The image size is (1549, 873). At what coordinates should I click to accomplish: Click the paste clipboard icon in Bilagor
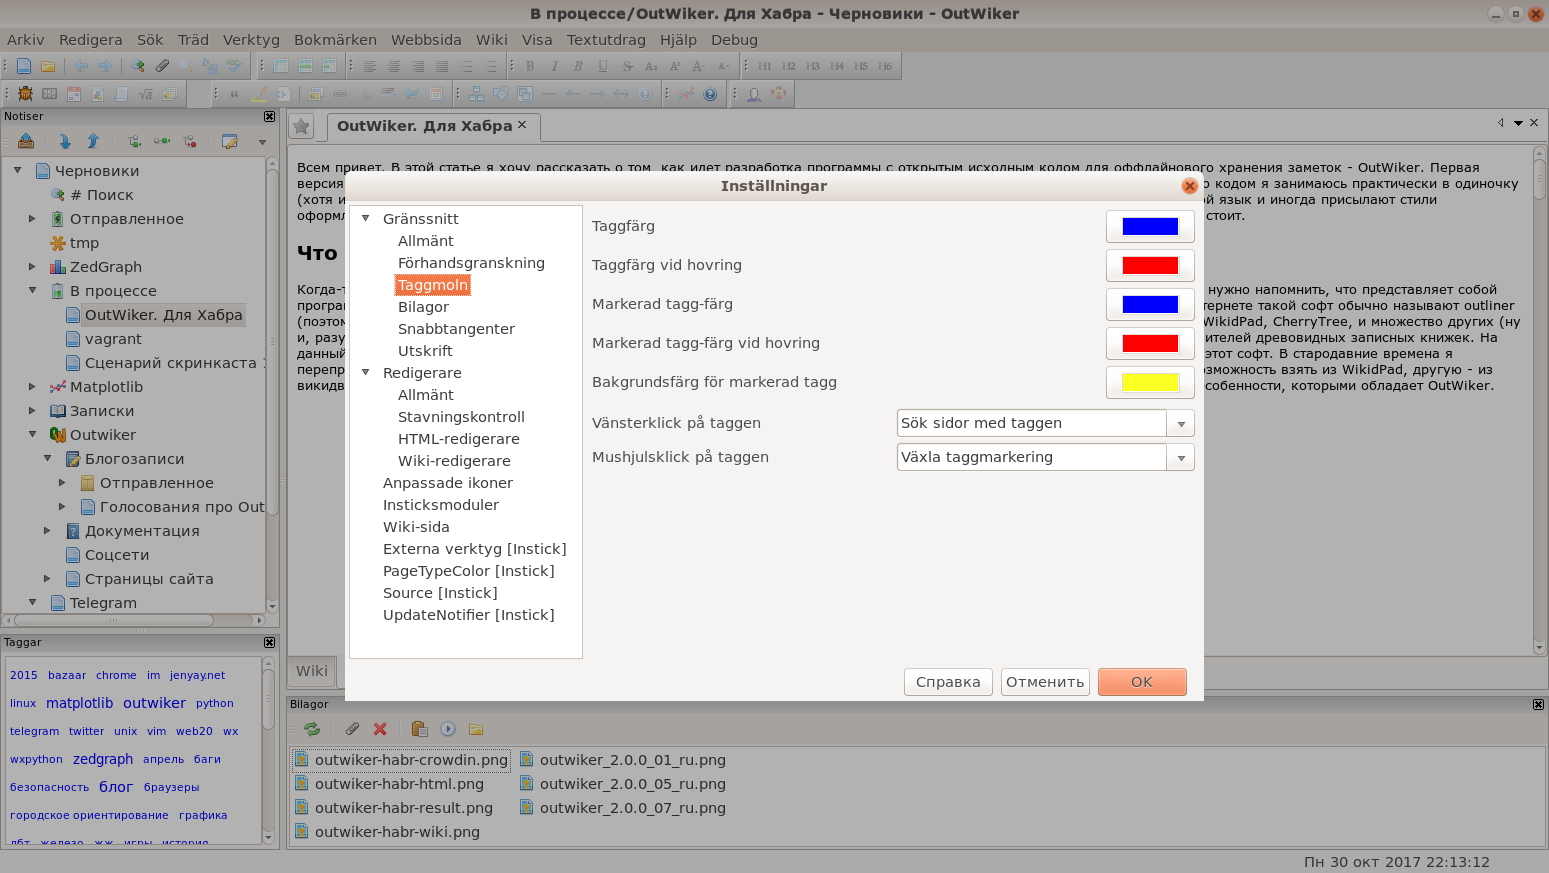(419, 729)
